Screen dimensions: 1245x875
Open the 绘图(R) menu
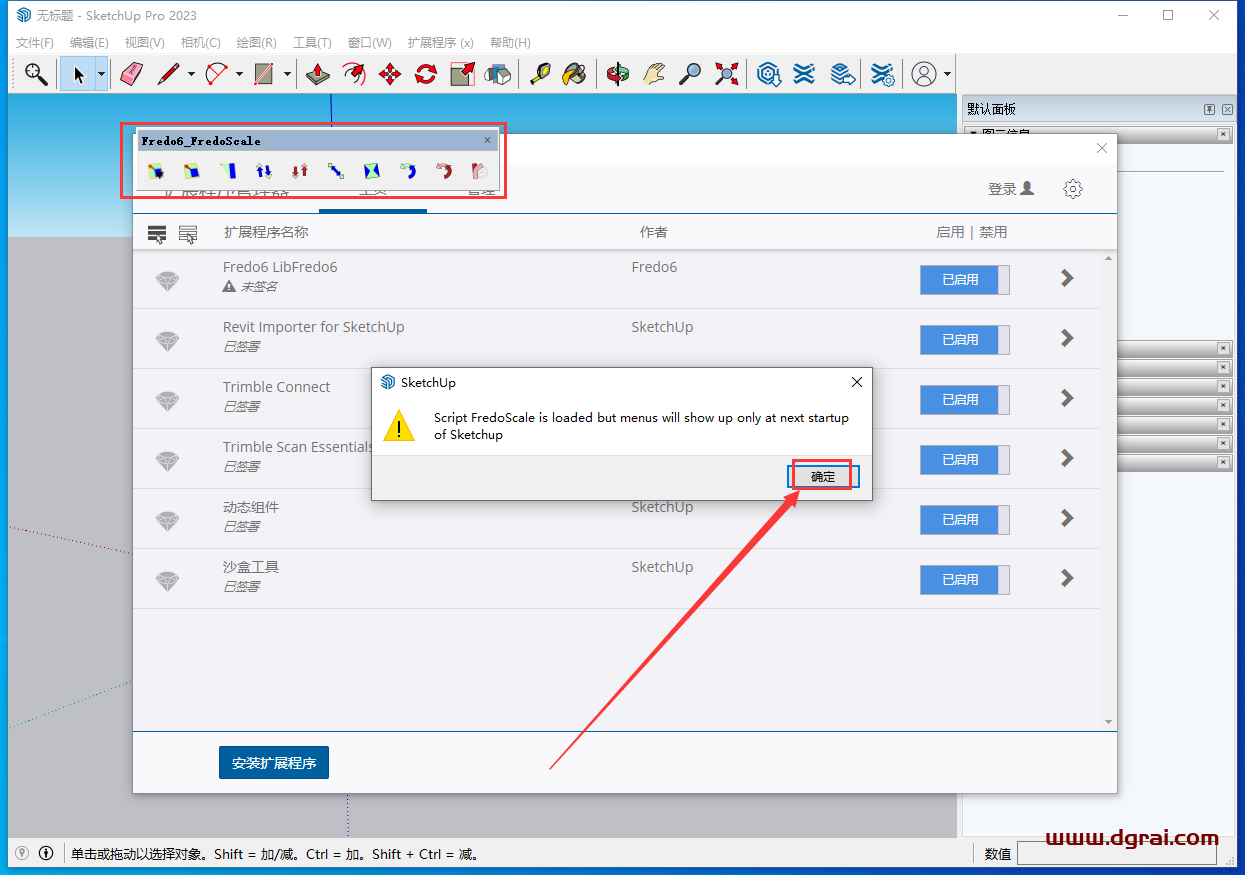[257, 43]
